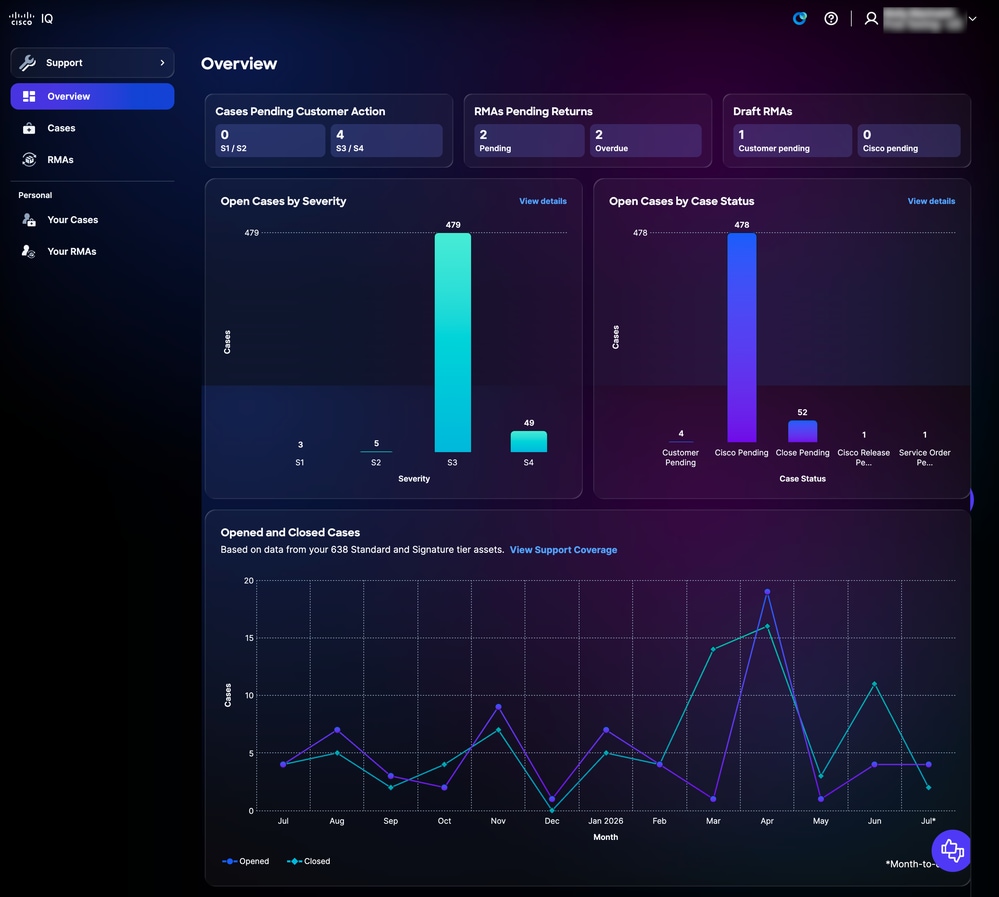Click the Your Cases person icon
The image size is (999, 897).
[29, 220]
